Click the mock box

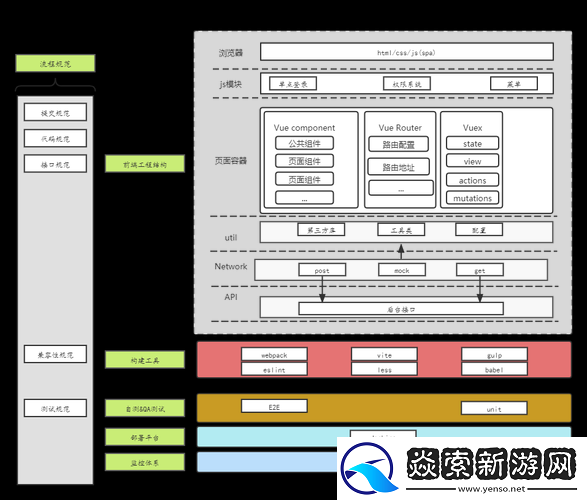402,270
